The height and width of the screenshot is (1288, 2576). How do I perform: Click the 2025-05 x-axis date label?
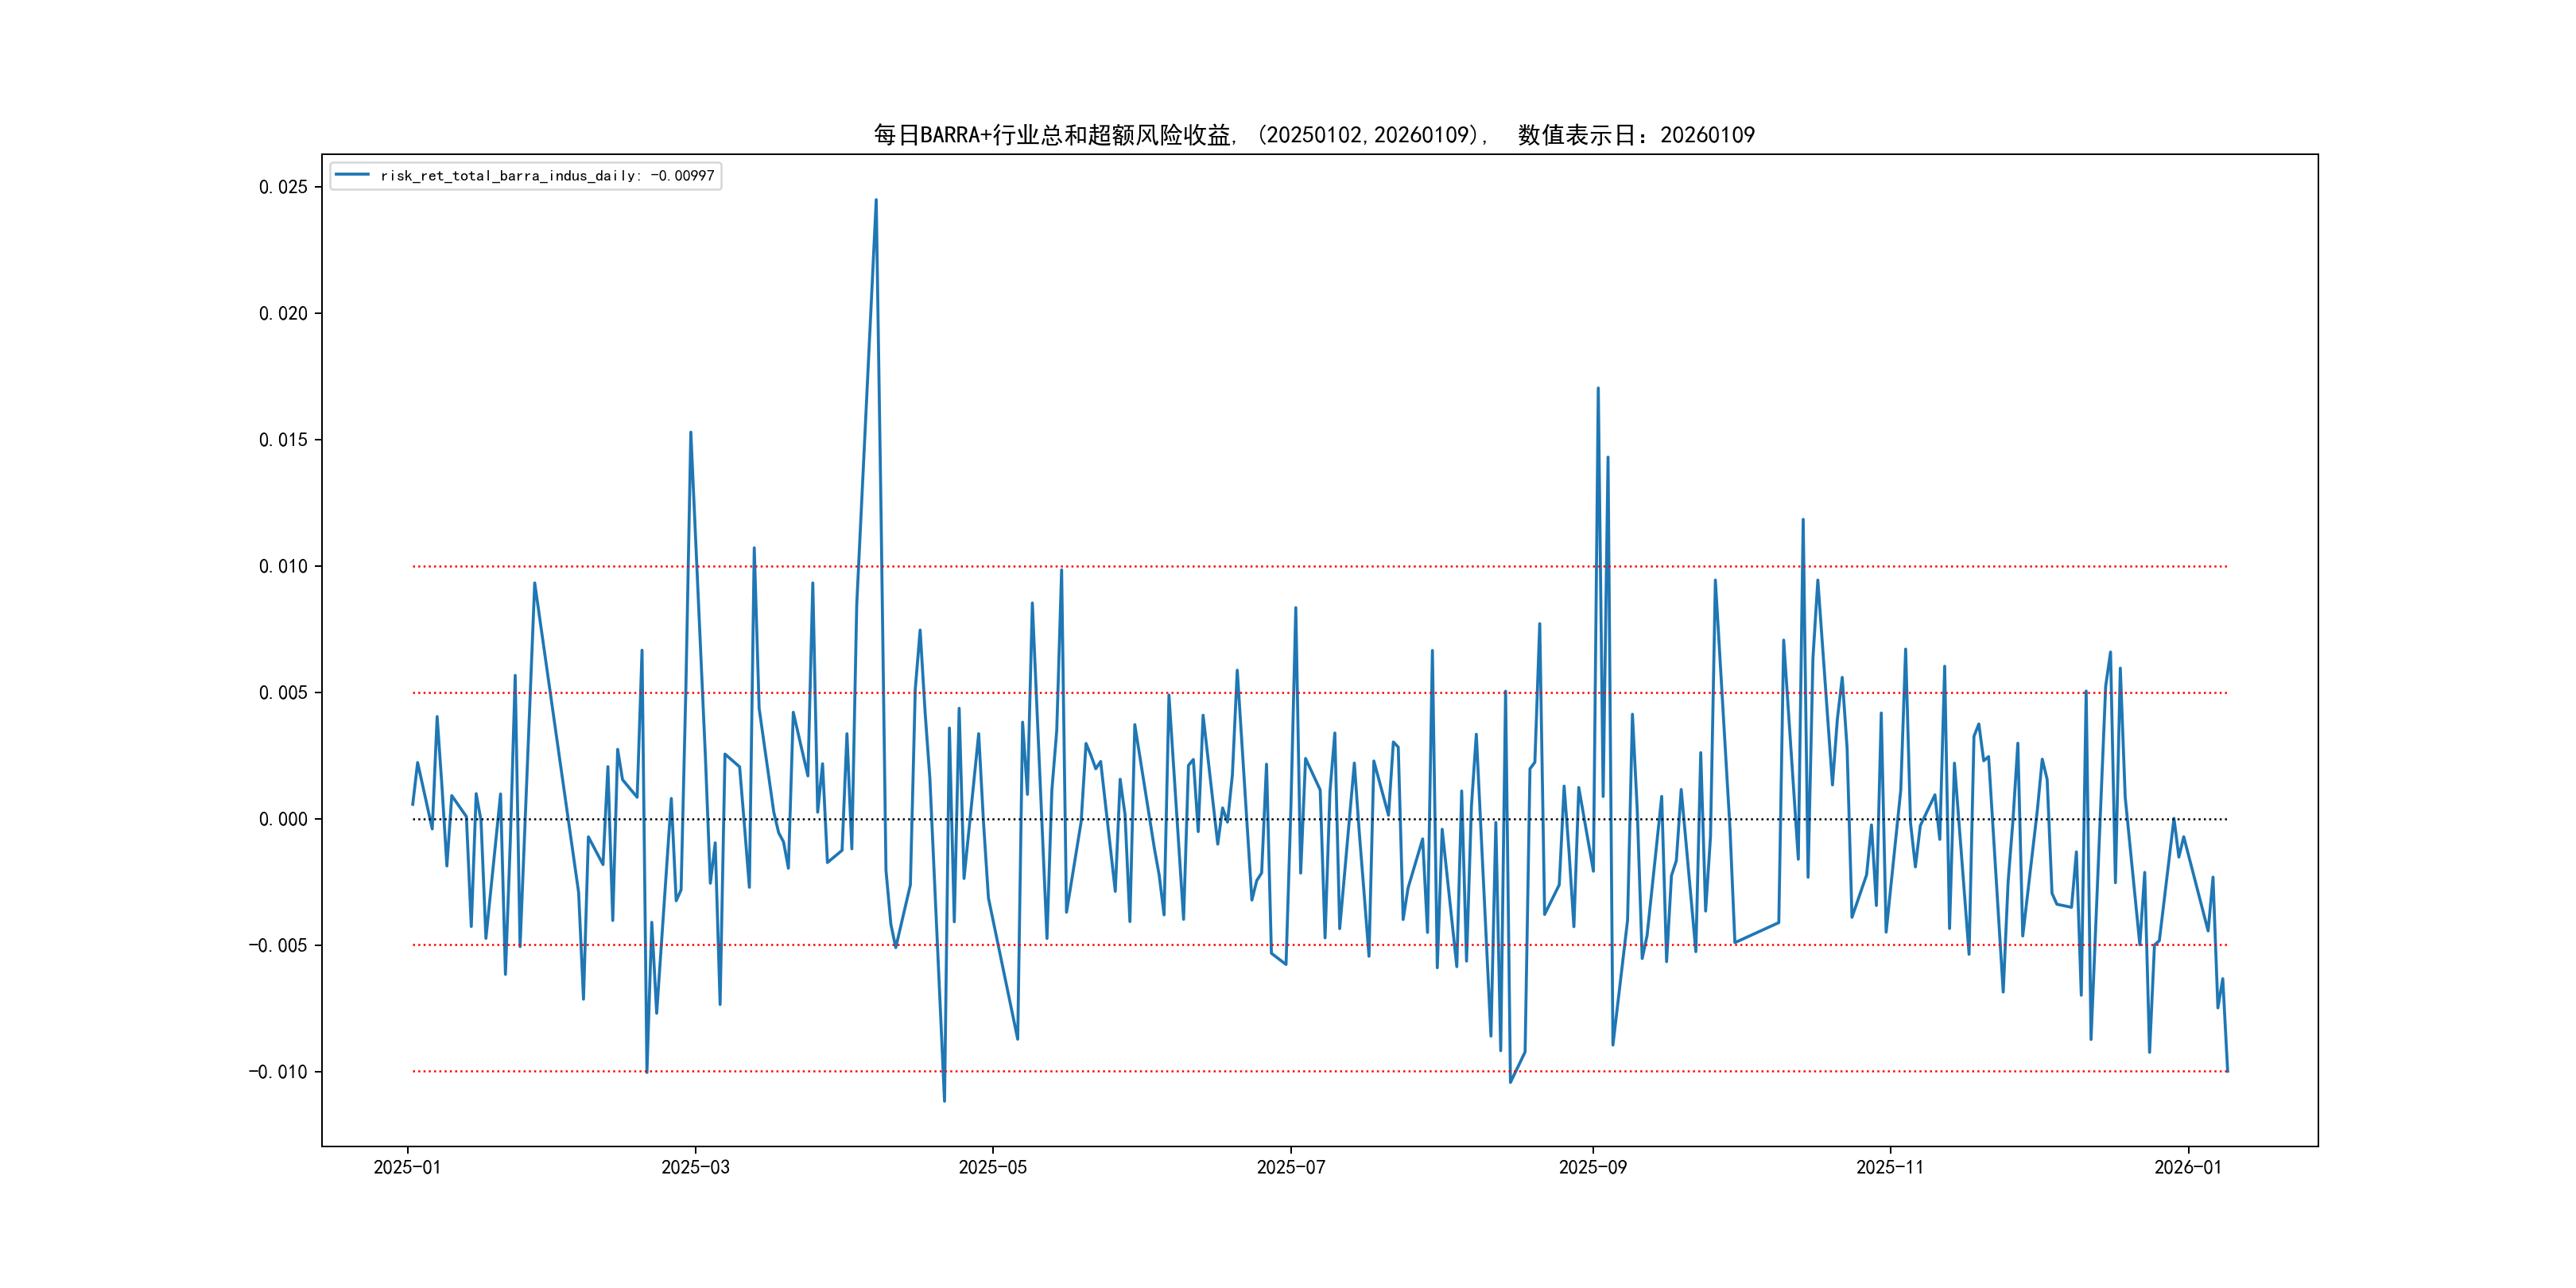(x=992, y=1167)
